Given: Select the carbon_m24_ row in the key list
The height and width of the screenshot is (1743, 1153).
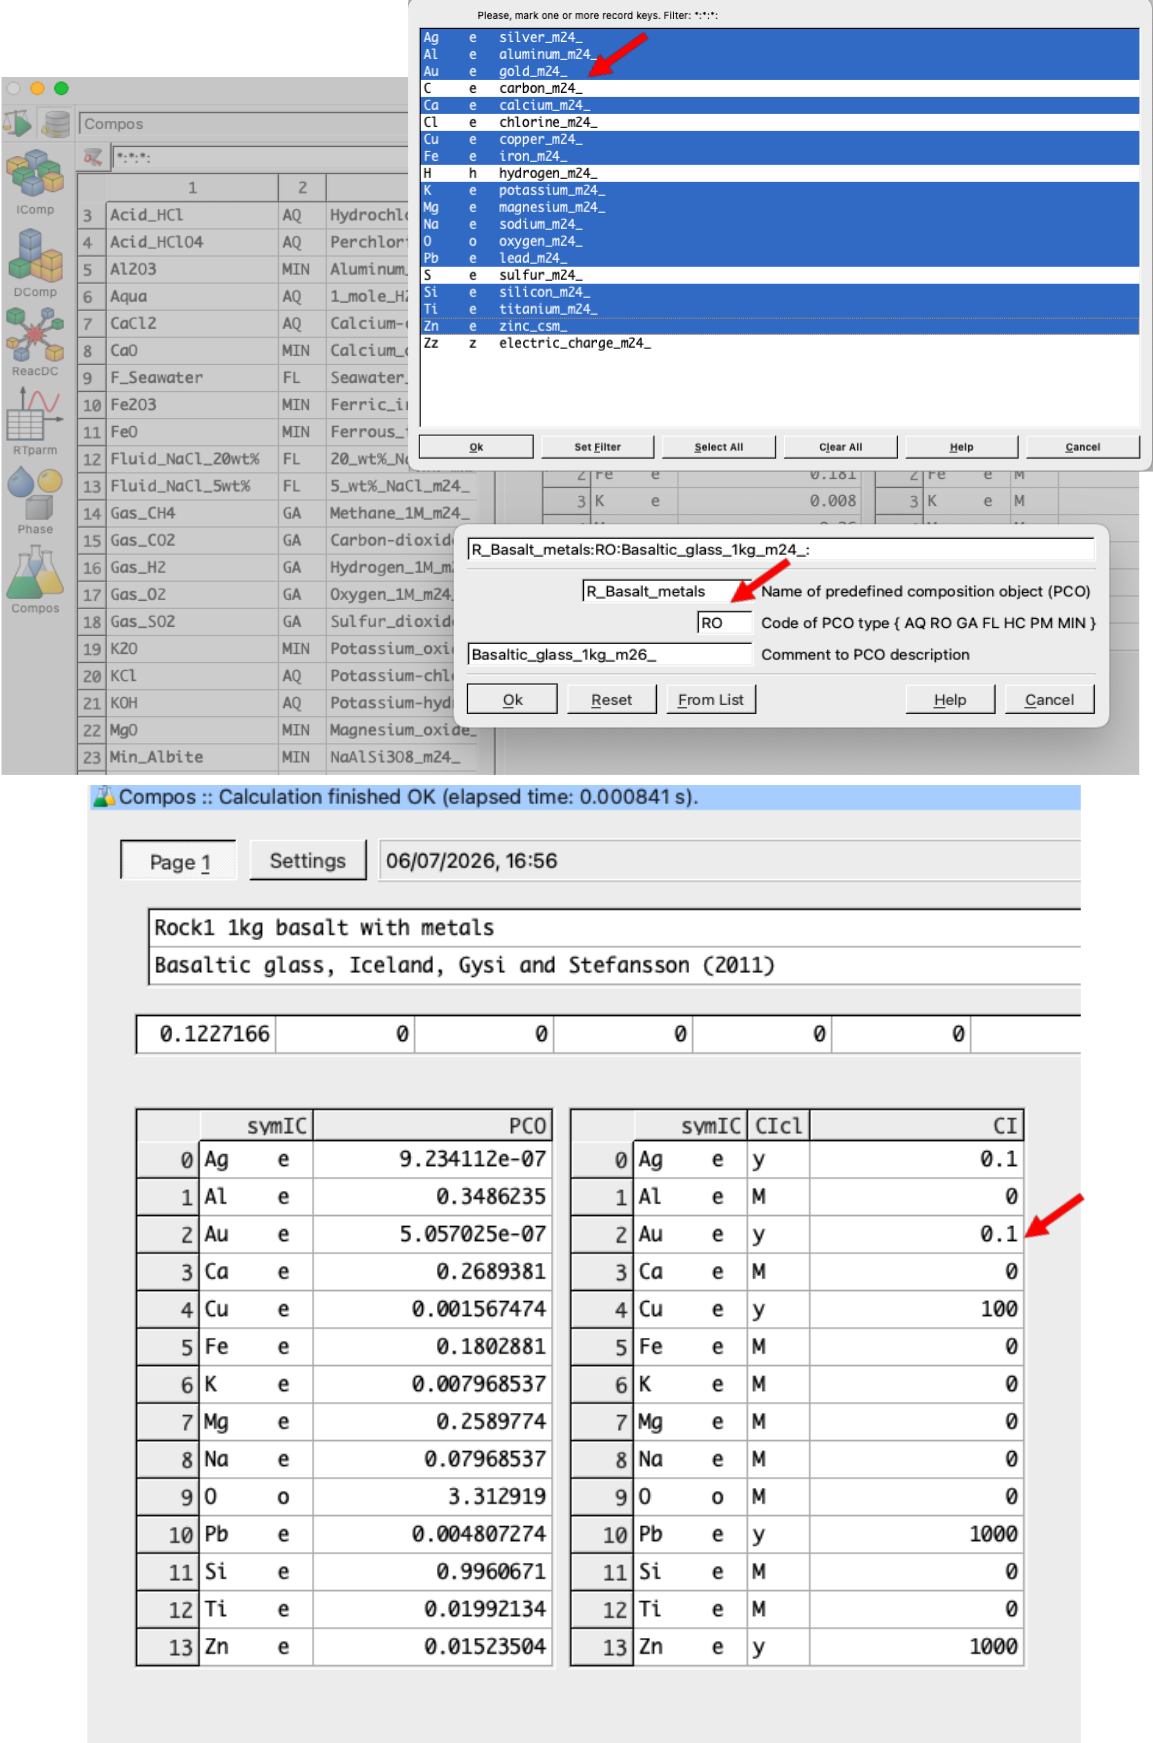Looking at the screenshot, I should 779,88.
